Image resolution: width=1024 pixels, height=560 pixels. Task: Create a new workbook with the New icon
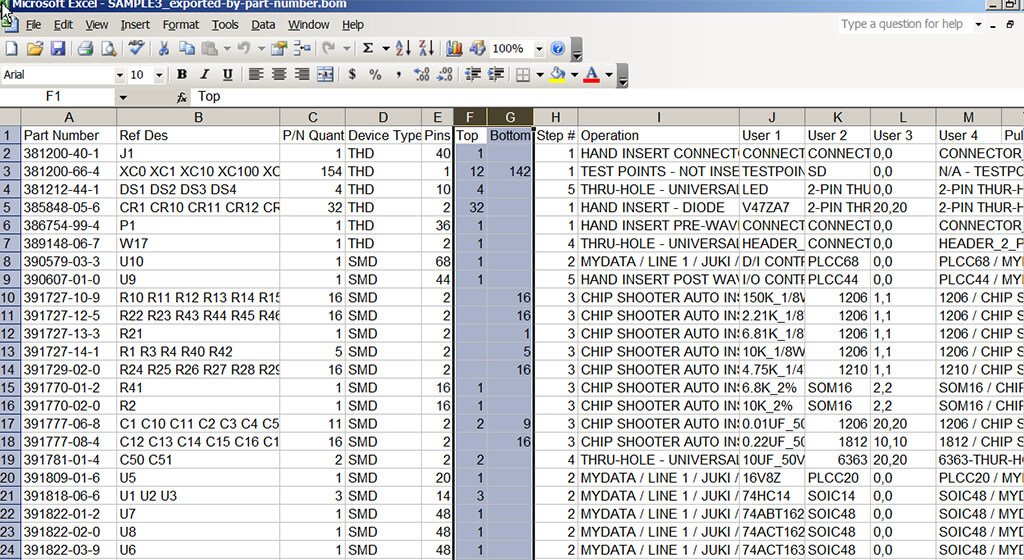pos(11,48)
